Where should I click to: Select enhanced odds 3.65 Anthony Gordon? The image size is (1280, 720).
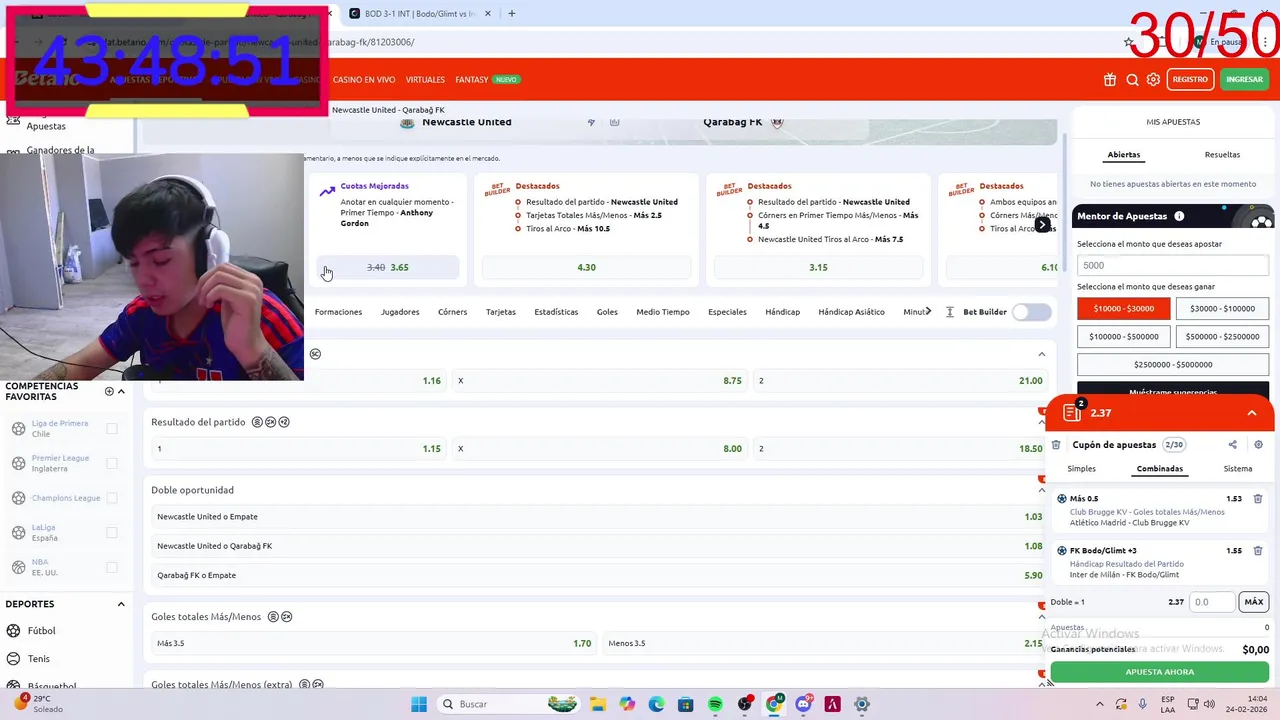pos(388,267)
